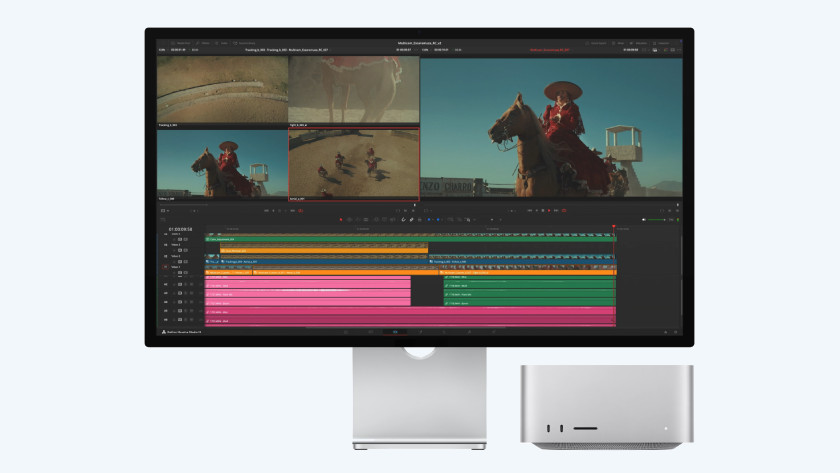Viewport: 840px width, 473px height.
Task: Select the red-outlined overhead riders multicam angle
Action: [x=354, y=163]
